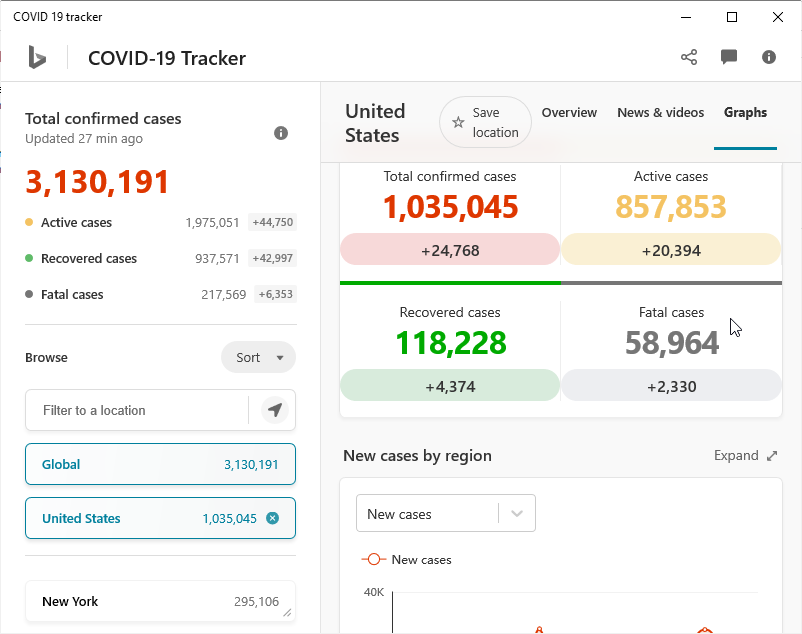Click the +44,750 active change badge
The height and width of the screenshot is (634, 802).
coord(273,222)
